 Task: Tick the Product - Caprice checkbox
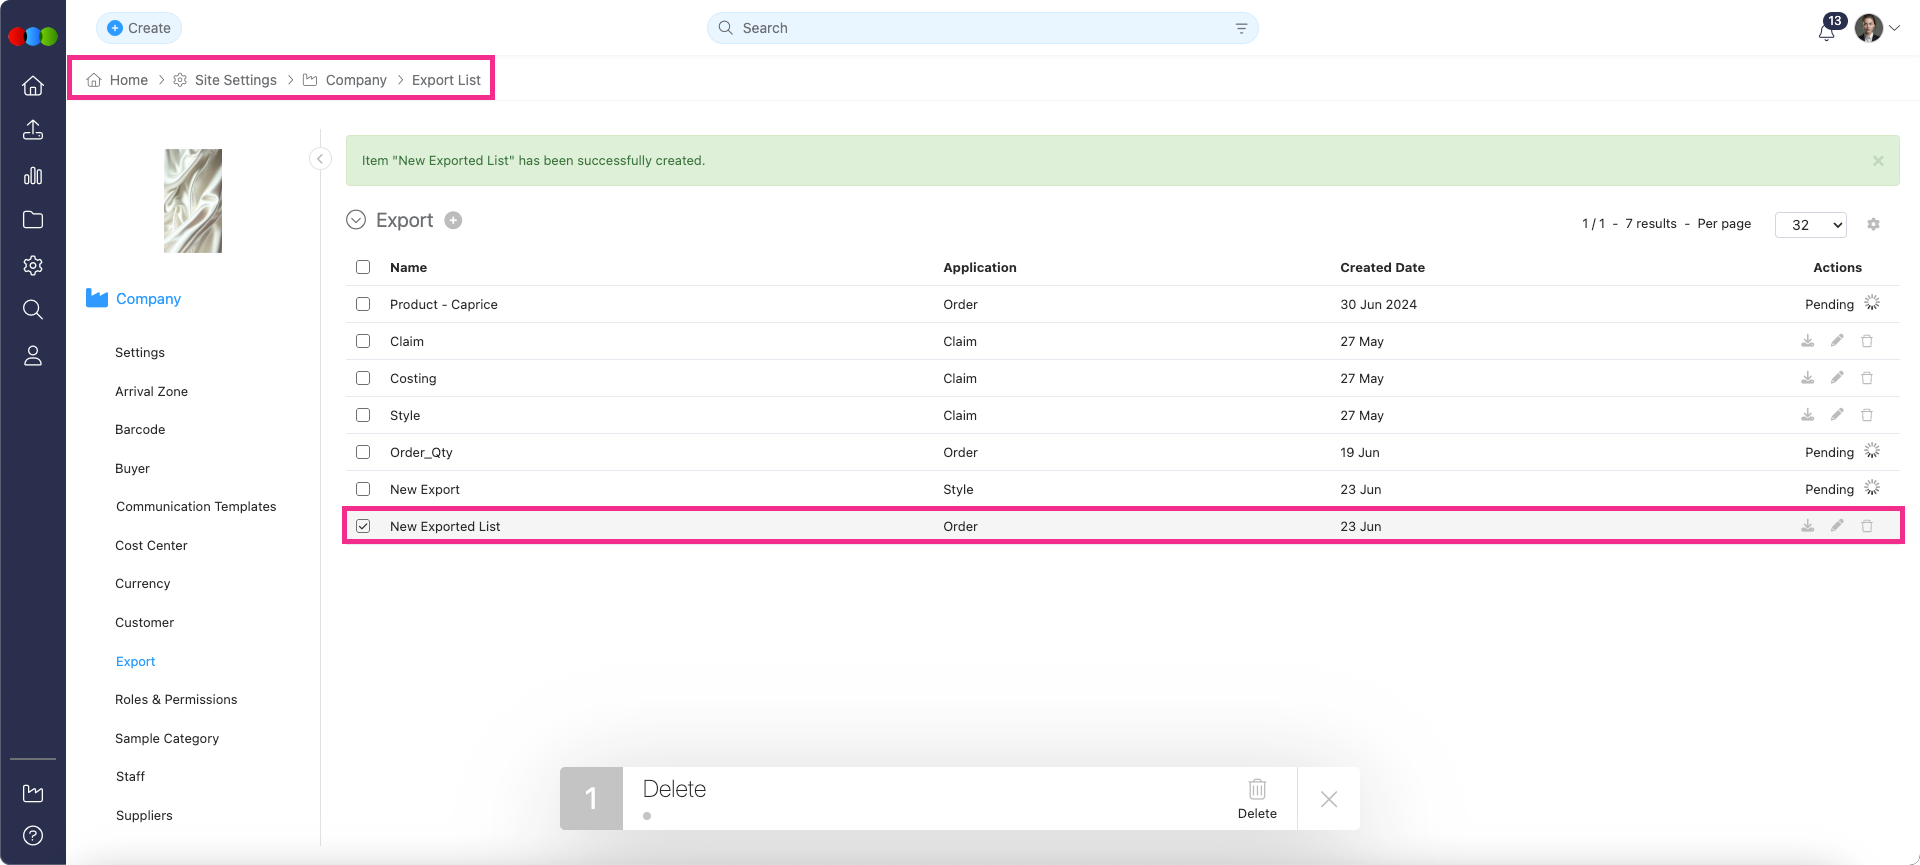click(x=363, y=304)
